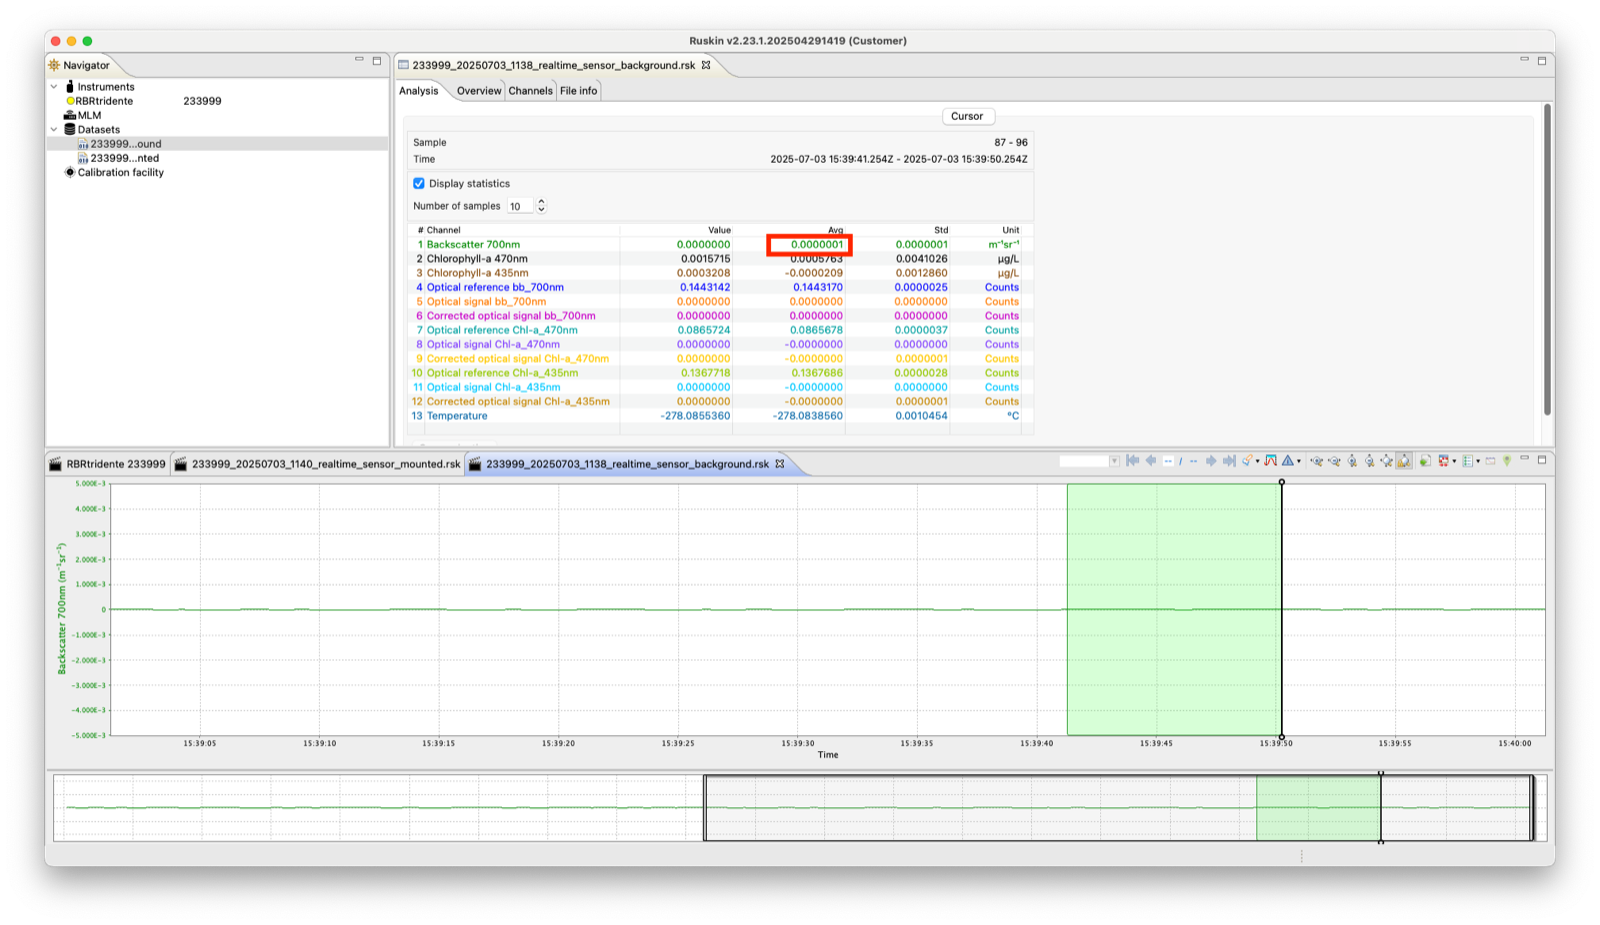
Task: Click the analysis panel vertical scrollbar
Action: pos(1547,260)
